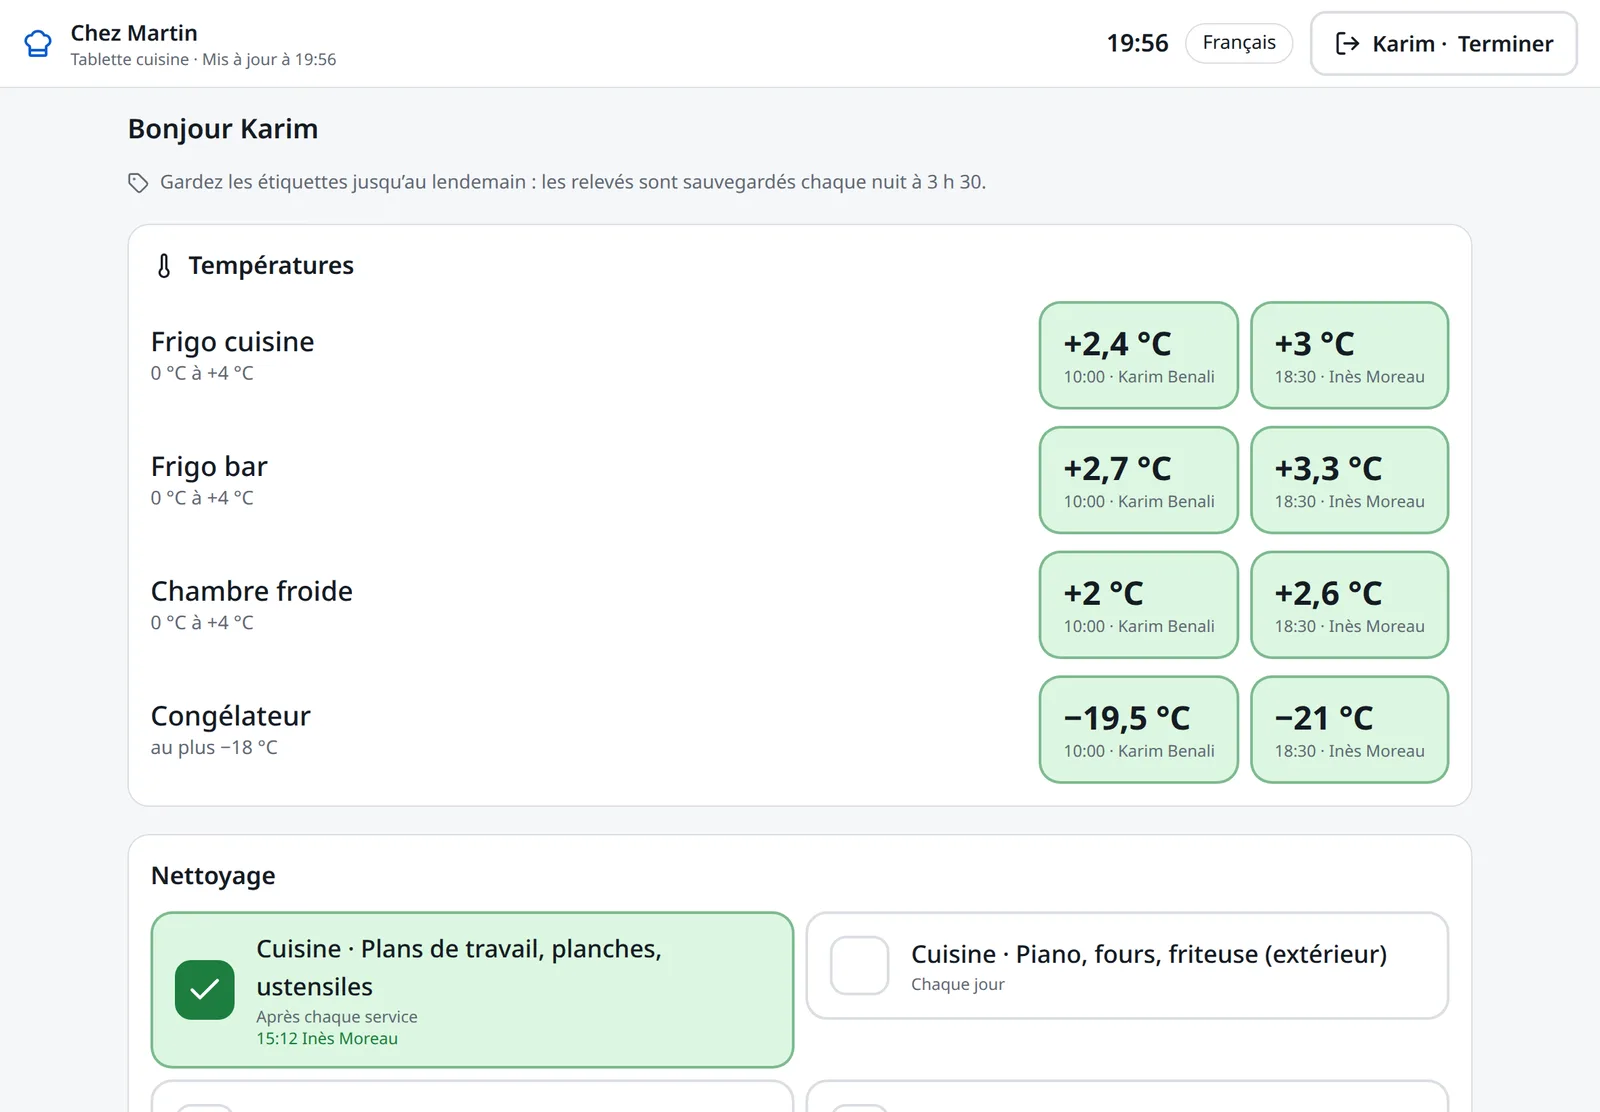Screen dimensions: 1600x1112
Task: Click '15:12 Inès Moreau' completion stamp
Action: (327, 1039)
